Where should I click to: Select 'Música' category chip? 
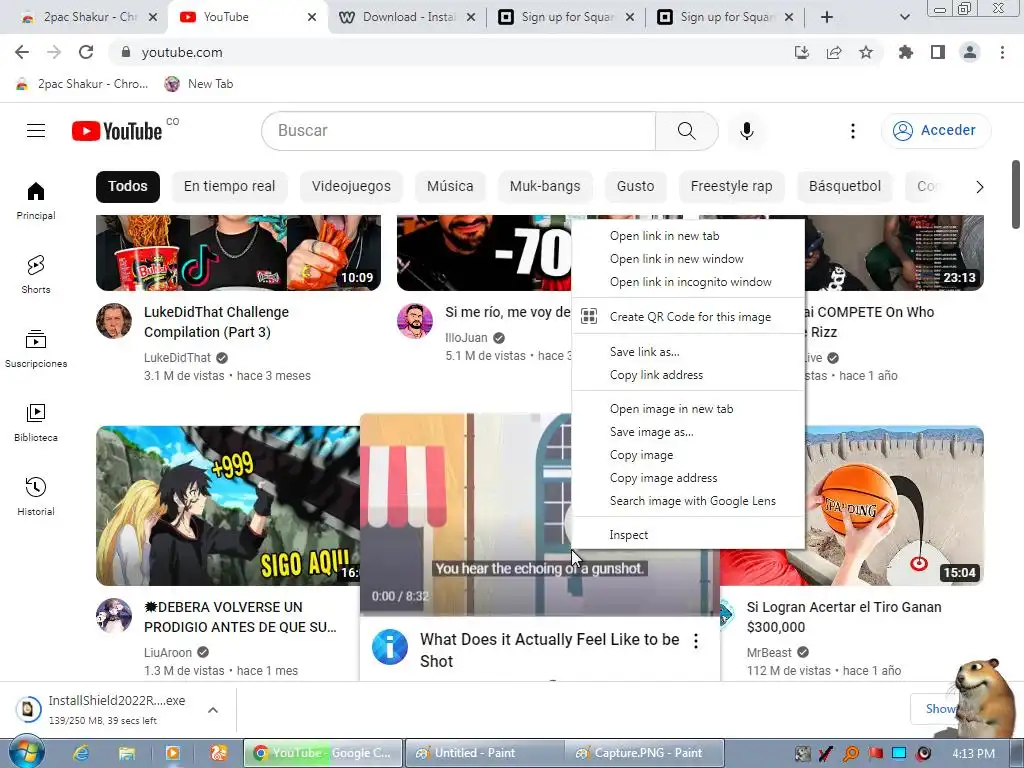pyautogui.click(x=450, y=187)
